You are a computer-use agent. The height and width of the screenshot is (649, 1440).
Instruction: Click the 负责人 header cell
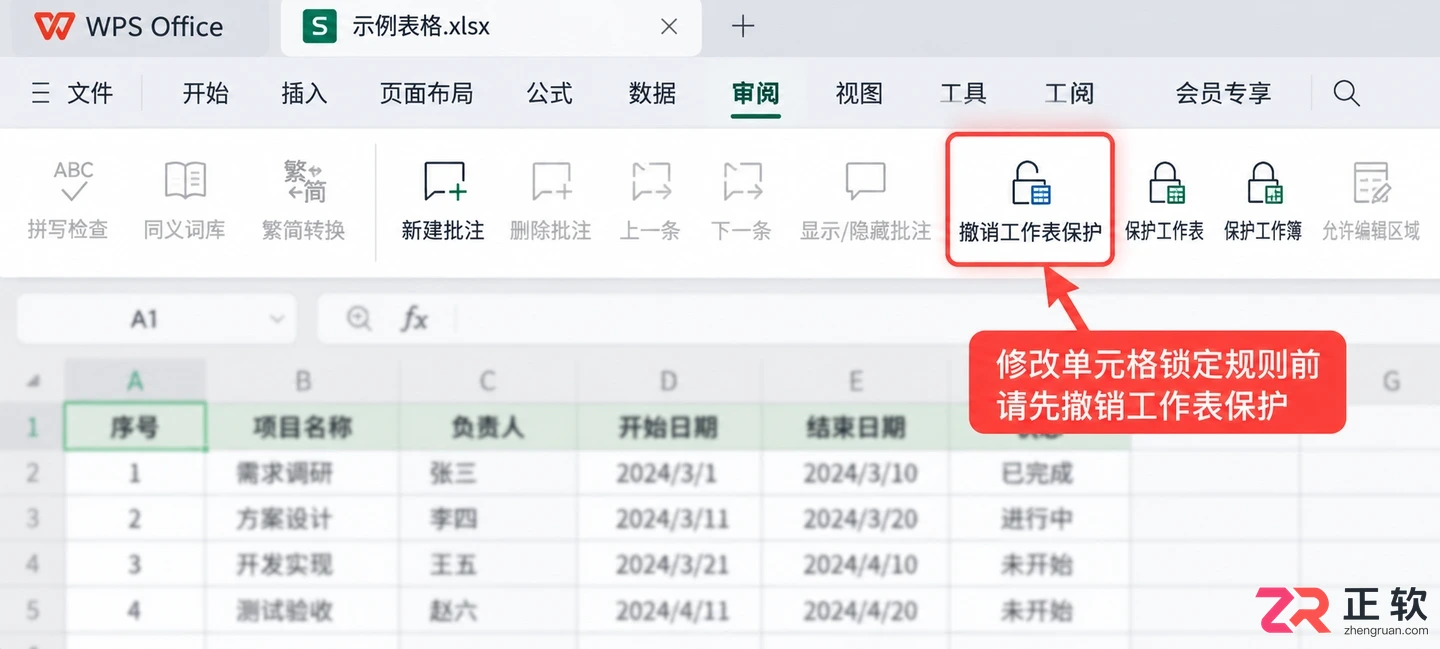[x=487, y=427]
